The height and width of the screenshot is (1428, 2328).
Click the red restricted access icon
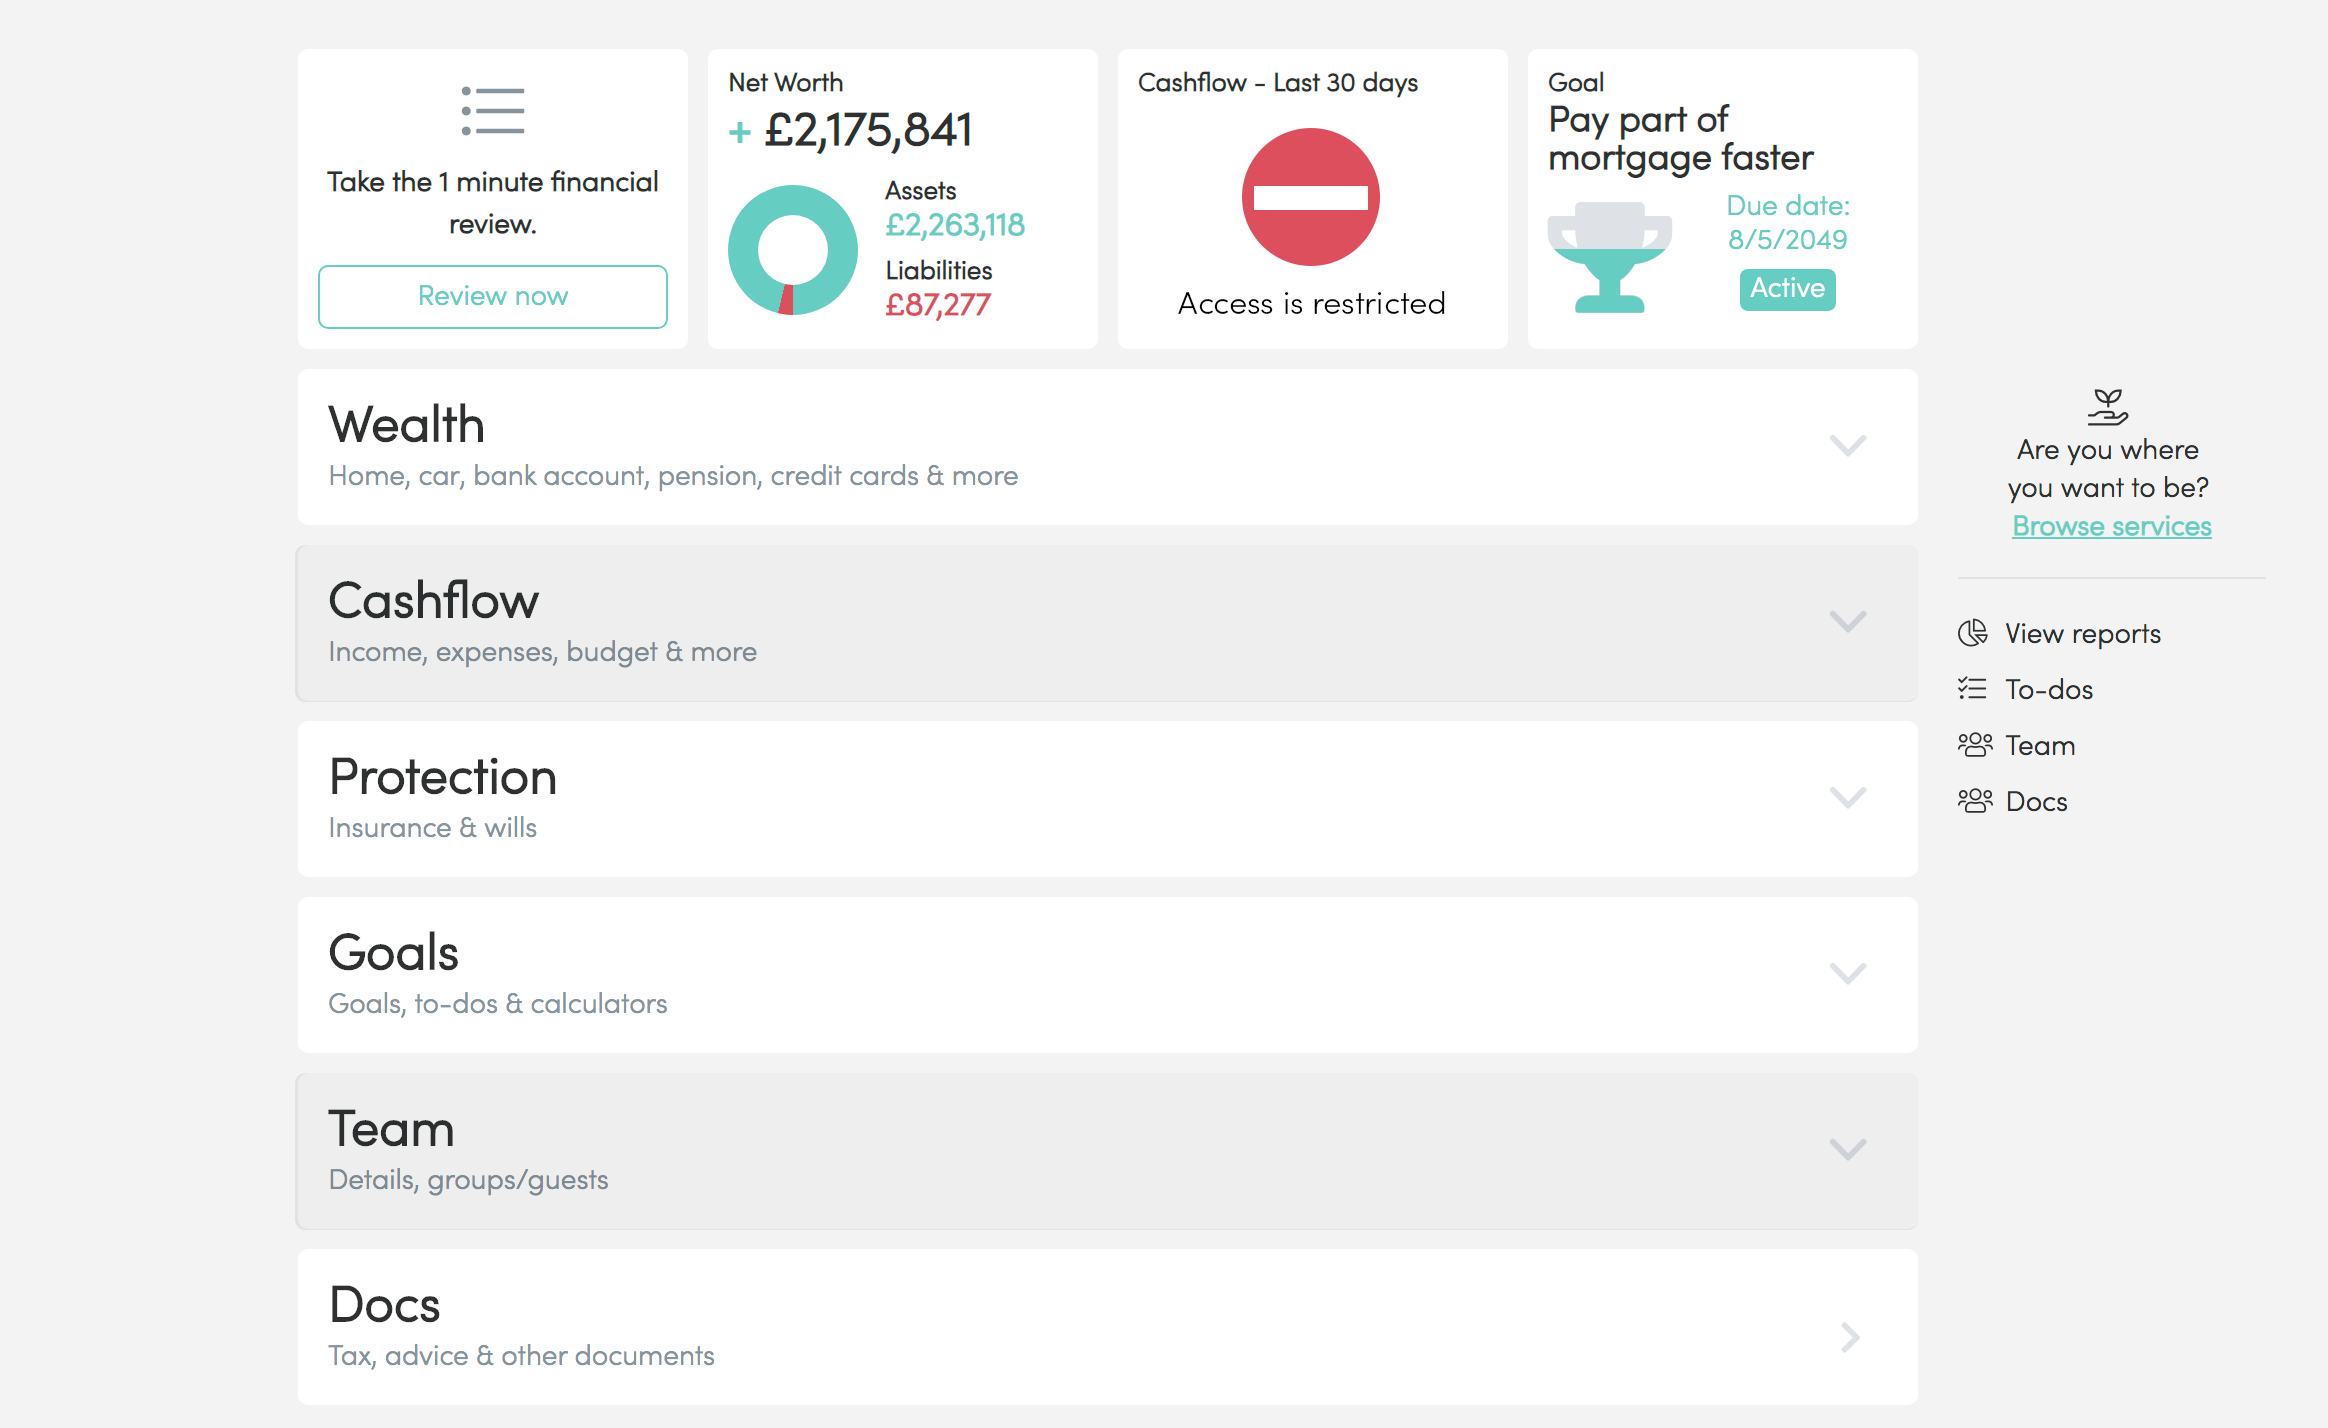(1311, 197)
